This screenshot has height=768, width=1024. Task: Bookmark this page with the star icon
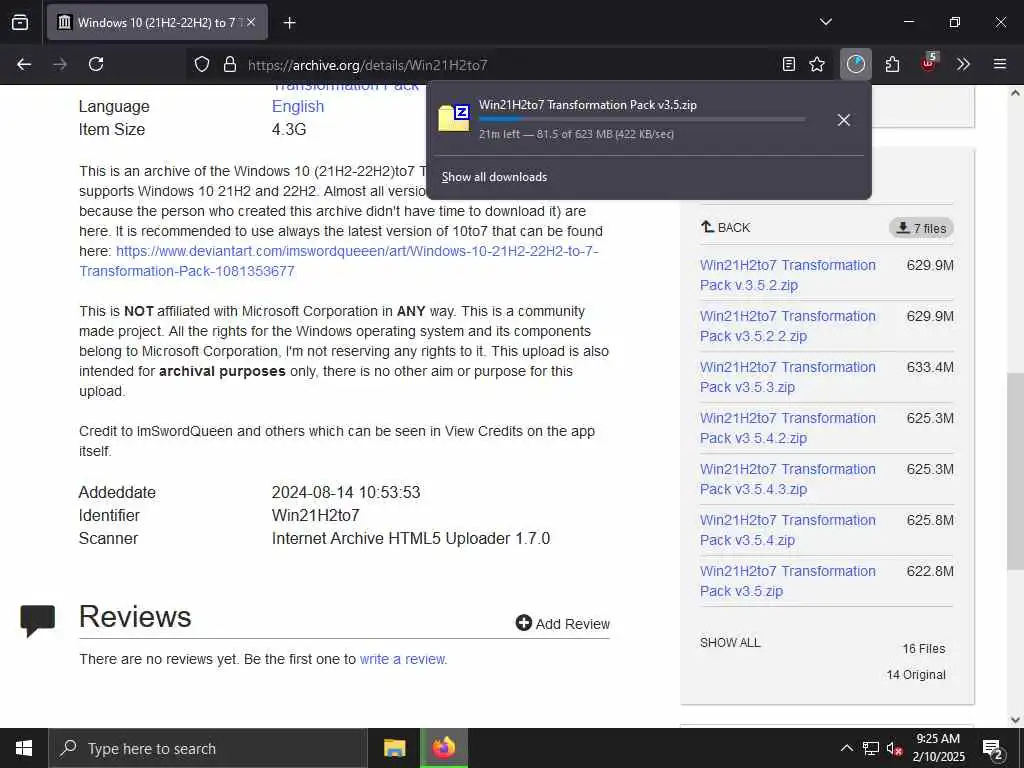817,64
